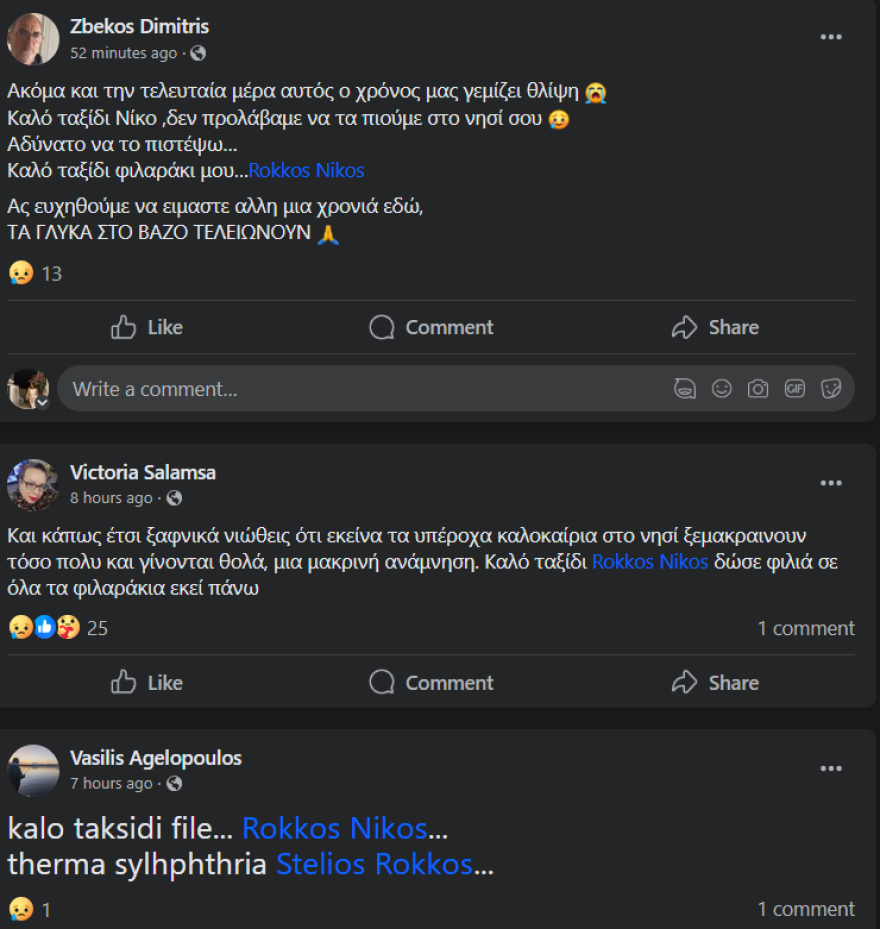View the 1 comment on Victoria Salamsa's post
The width and height of the screenshot is (880, 929).
click(x=806, y=628)
